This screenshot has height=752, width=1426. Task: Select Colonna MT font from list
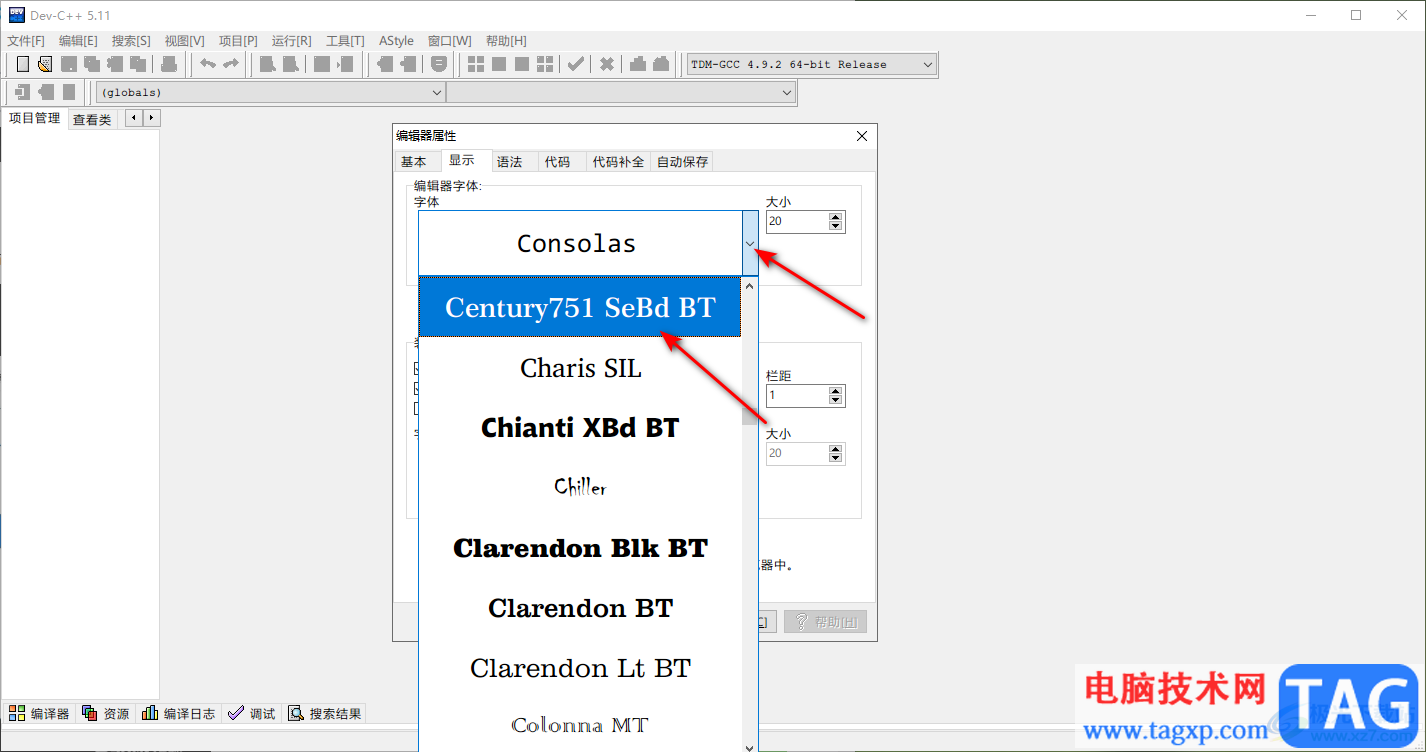click(580, 725)
